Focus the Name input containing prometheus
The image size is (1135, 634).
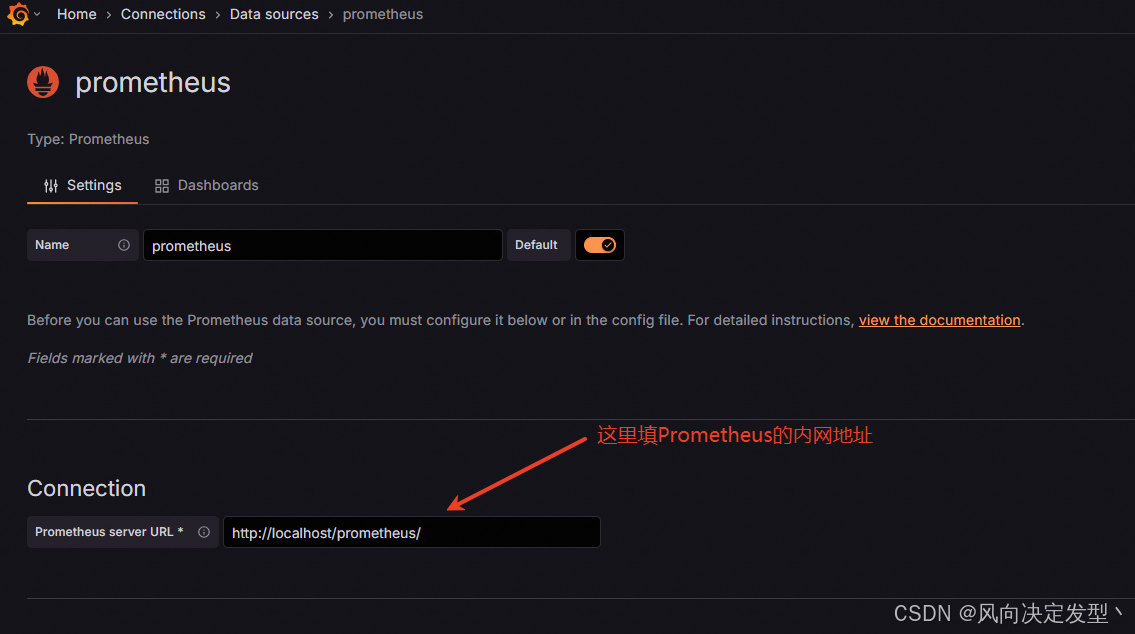[x=323, y=245]
